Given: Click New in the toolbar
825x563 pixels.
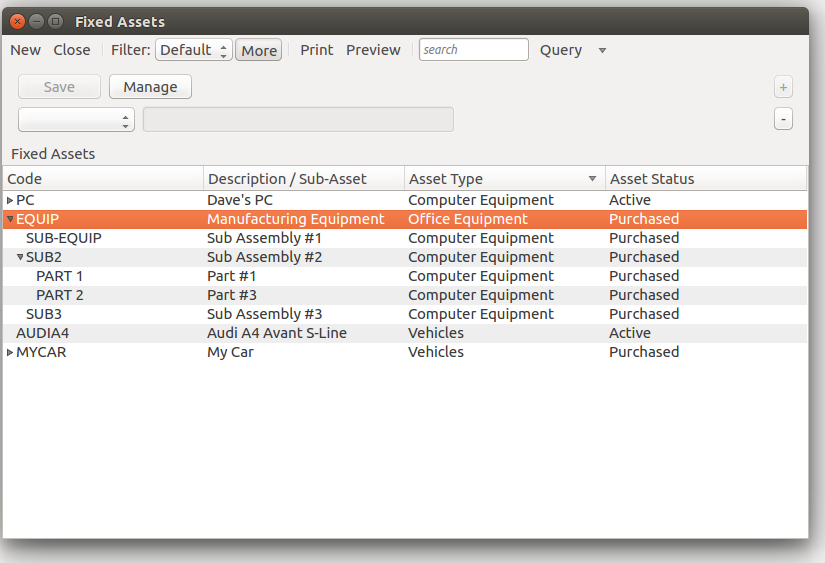Looking at the screenshot, I should pos(26,50).
